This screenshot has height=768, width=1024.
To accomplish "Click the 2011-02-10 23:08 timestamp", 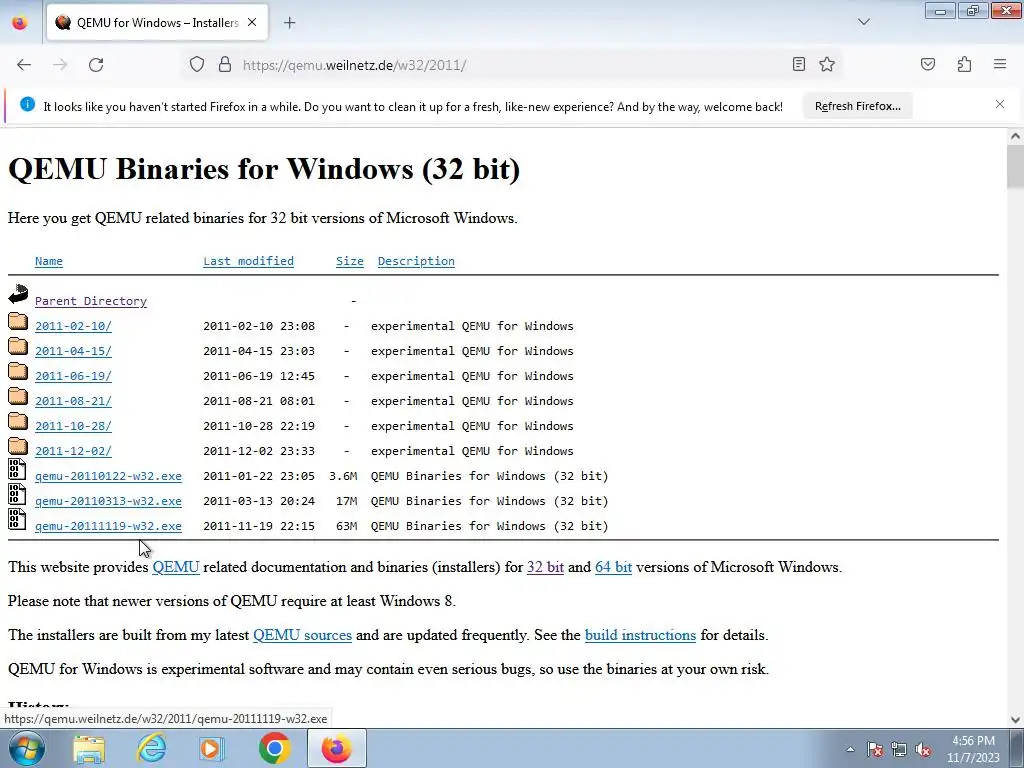I will click(259, 326).
